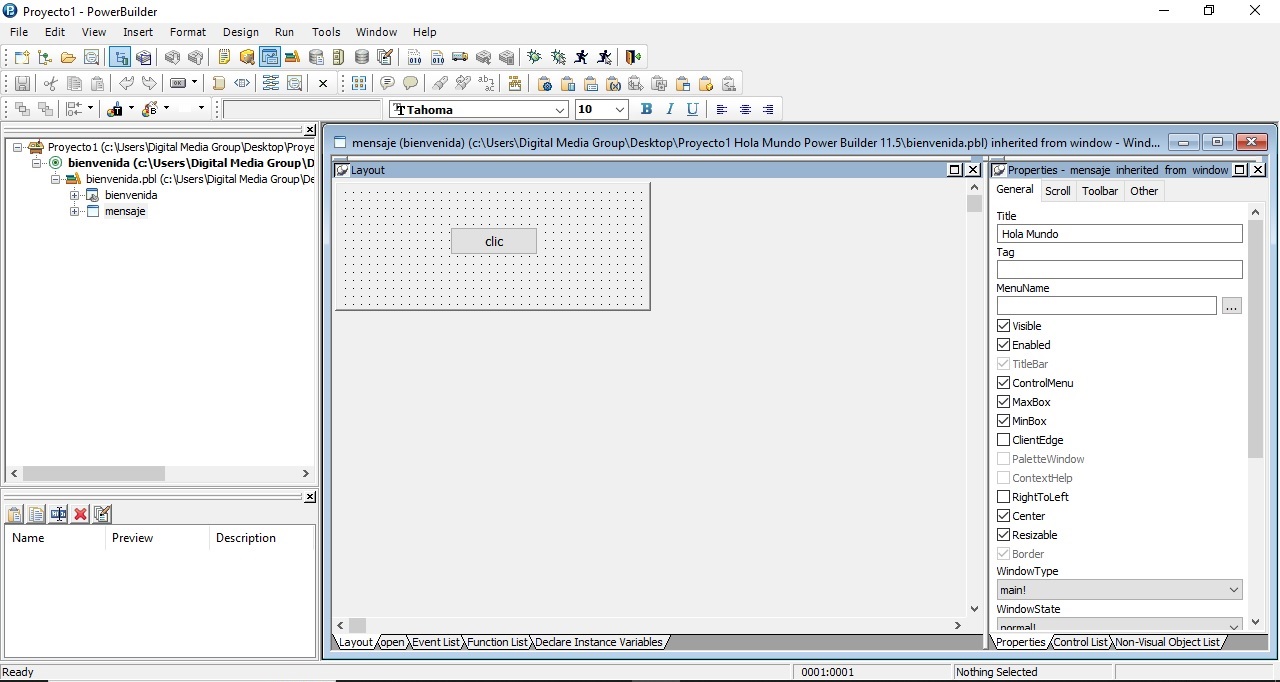1280x682 pixels.
Task: Apply bold formatting with the B icon
Action: pos(646,109)
